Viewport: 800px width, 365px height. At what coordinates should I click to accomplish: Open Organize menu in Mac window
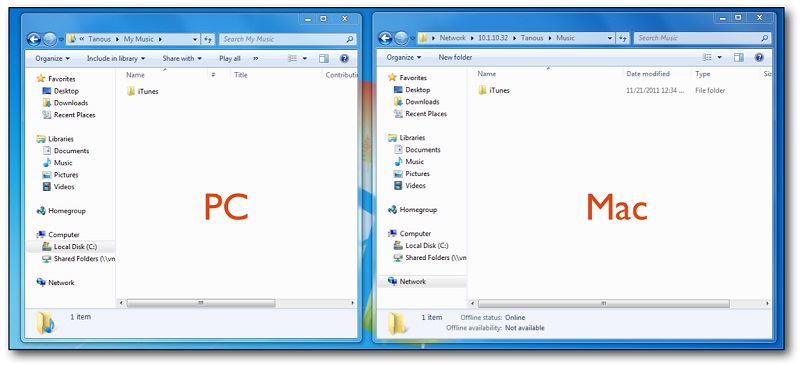(404, 58)
